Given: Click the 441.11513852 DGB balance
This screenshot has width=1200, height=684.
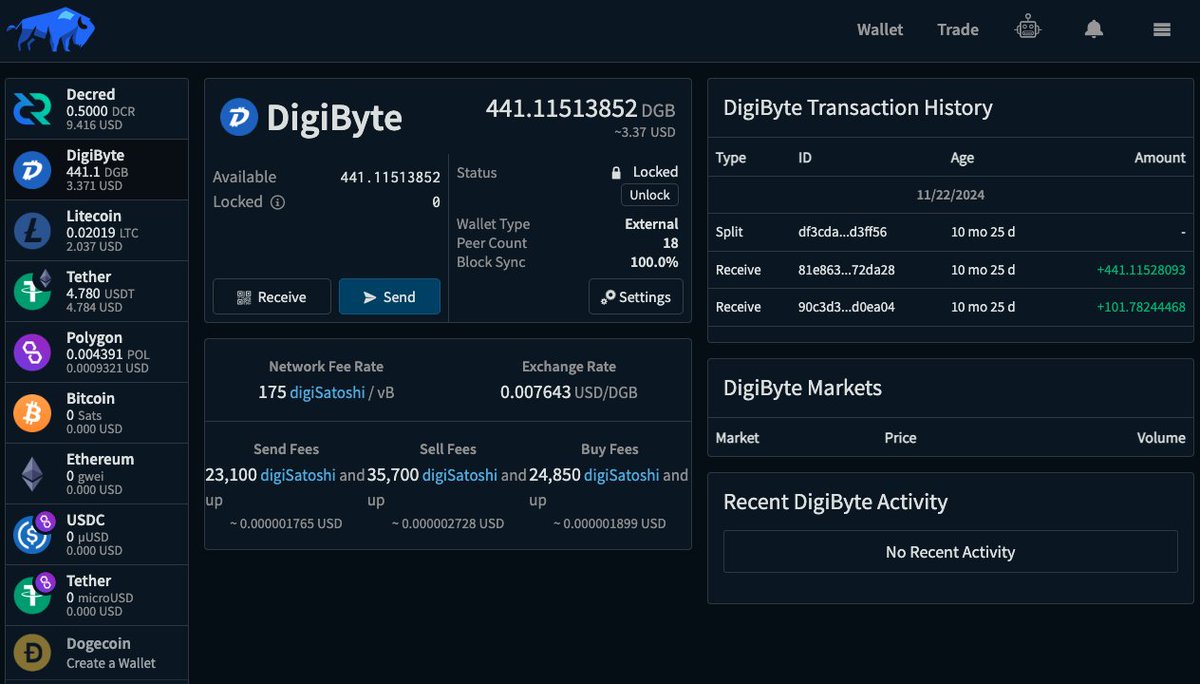Looking at the screenshot, I should (x=580, y=109).
